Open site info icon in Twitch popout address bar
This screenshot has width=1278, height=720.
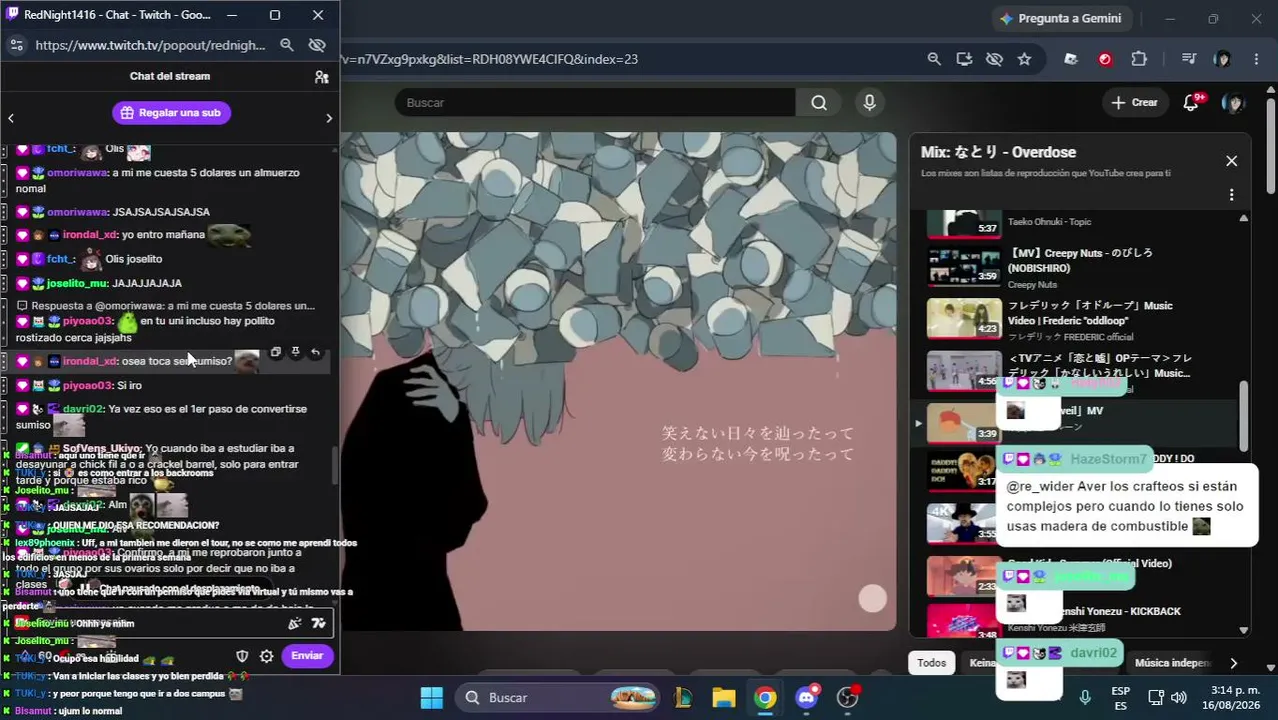(16, 45)
